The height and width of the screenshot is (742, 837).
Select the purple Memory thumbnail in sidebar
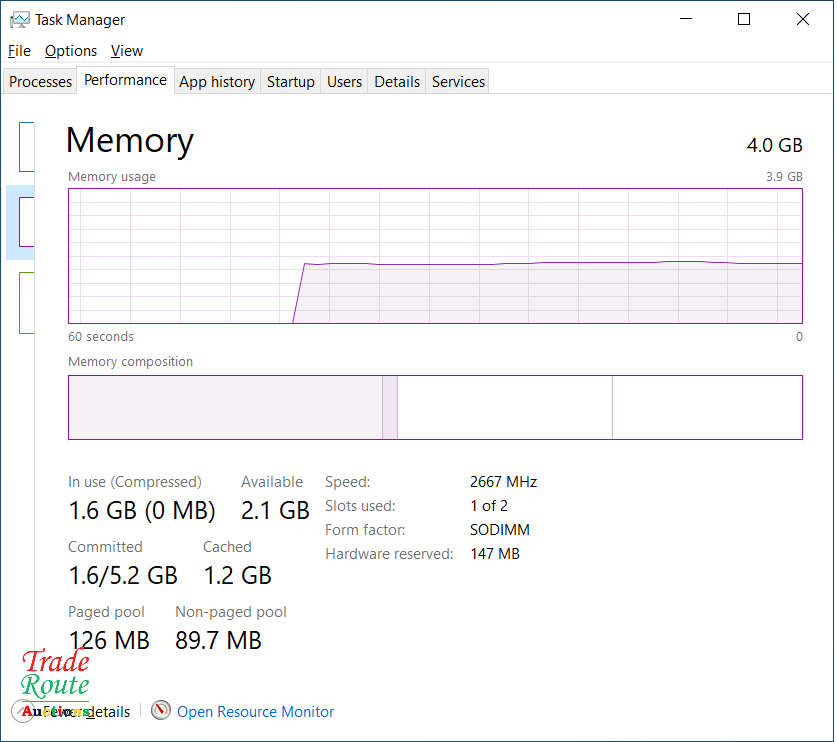[26, 222]
